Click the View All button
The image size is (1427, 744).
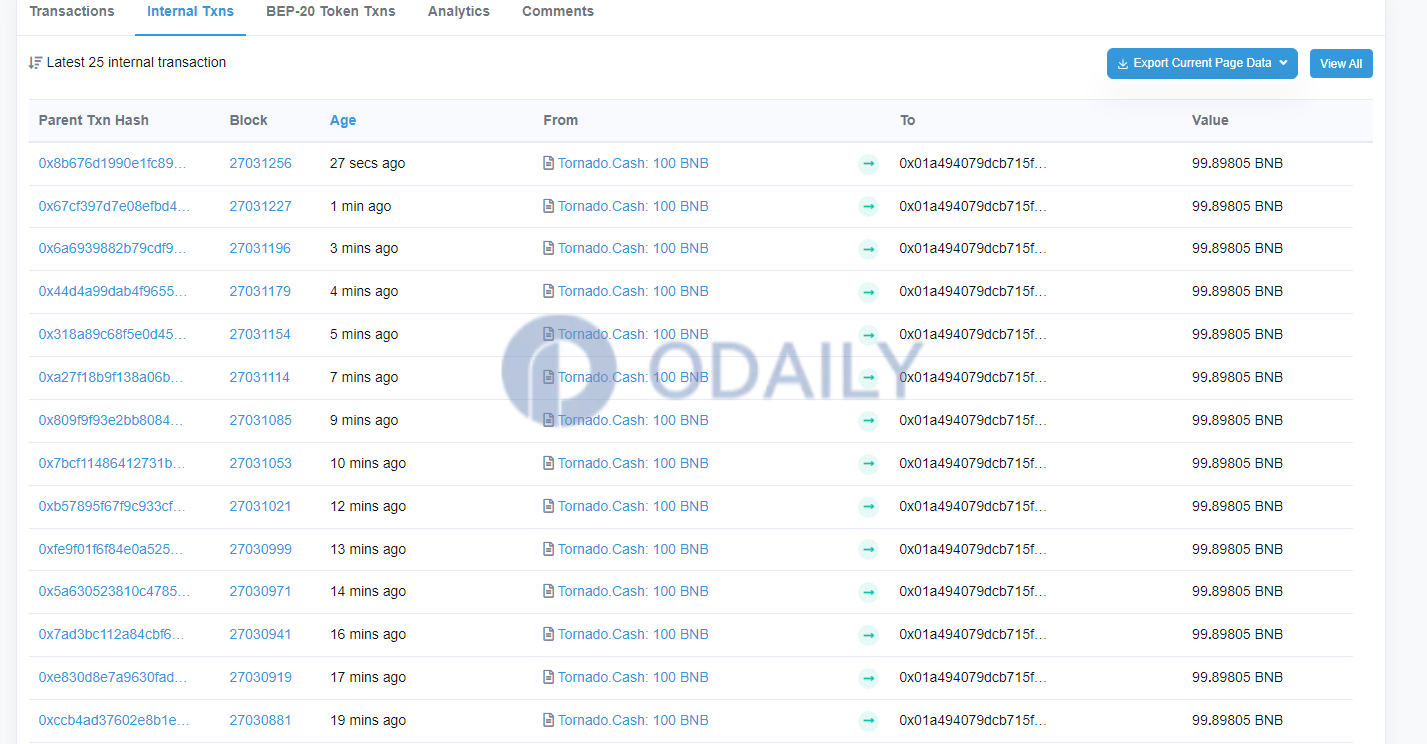[x=1341, y=64]
